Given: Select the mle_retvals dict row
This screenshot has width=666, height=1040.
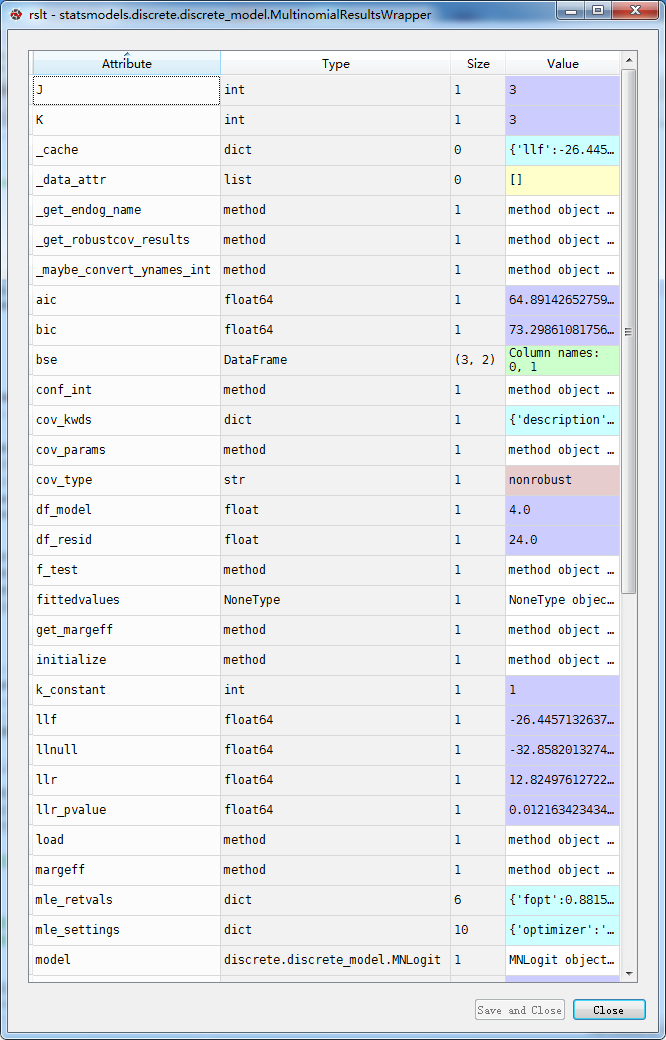Looking at the screenshot, I should click(126, 900).
